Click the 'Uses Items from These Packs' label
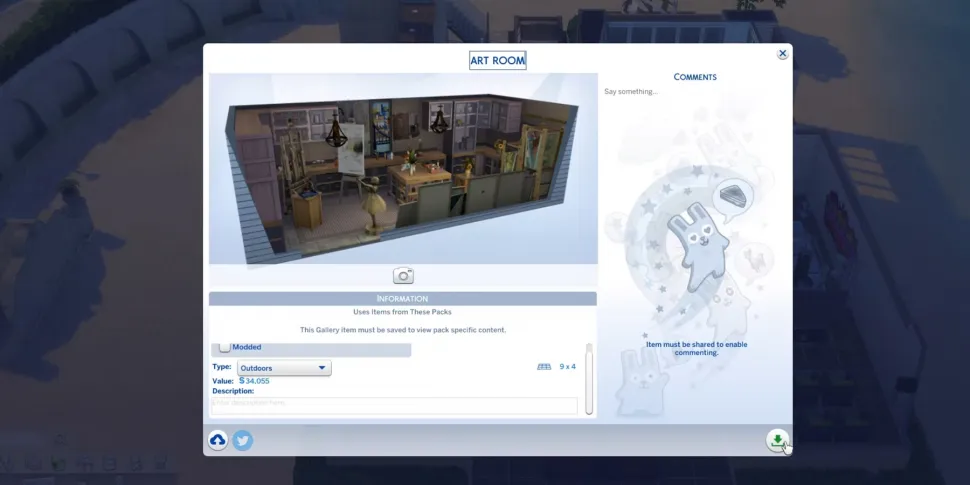Image resolution: width=970 pixels, height=485 pixels. point(402,313)
